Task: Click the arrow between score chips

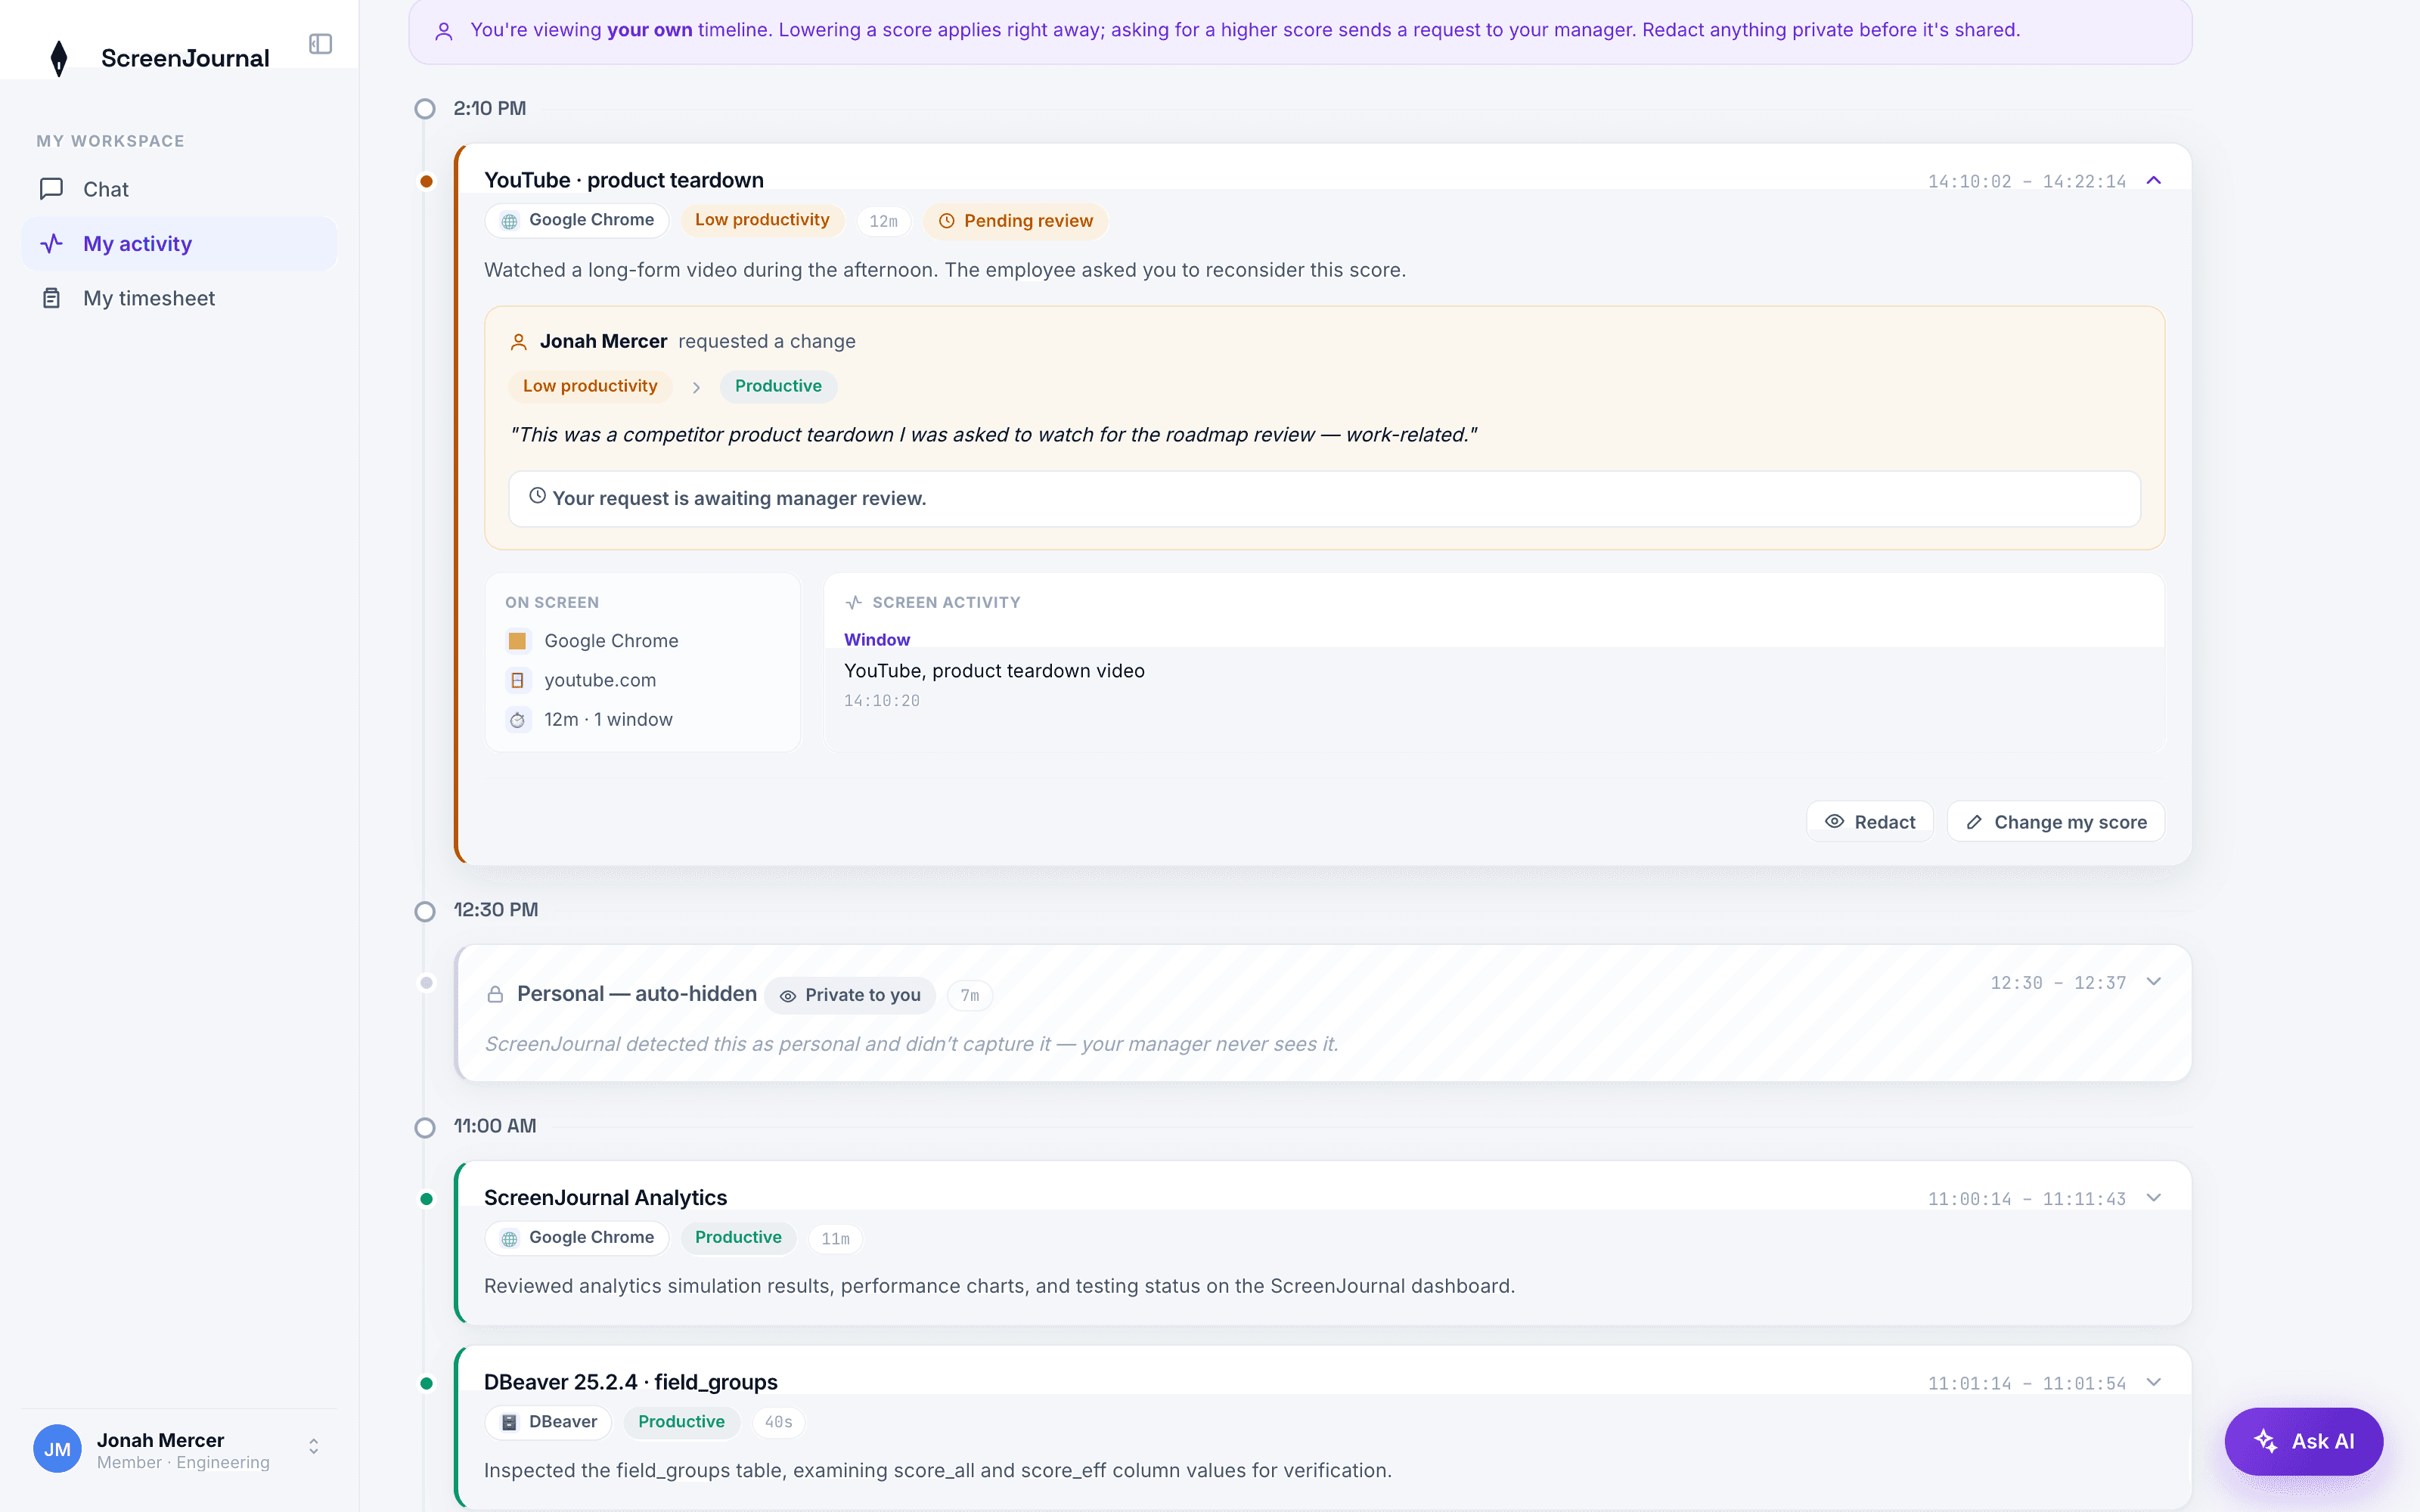Action: tap(696, 387)
